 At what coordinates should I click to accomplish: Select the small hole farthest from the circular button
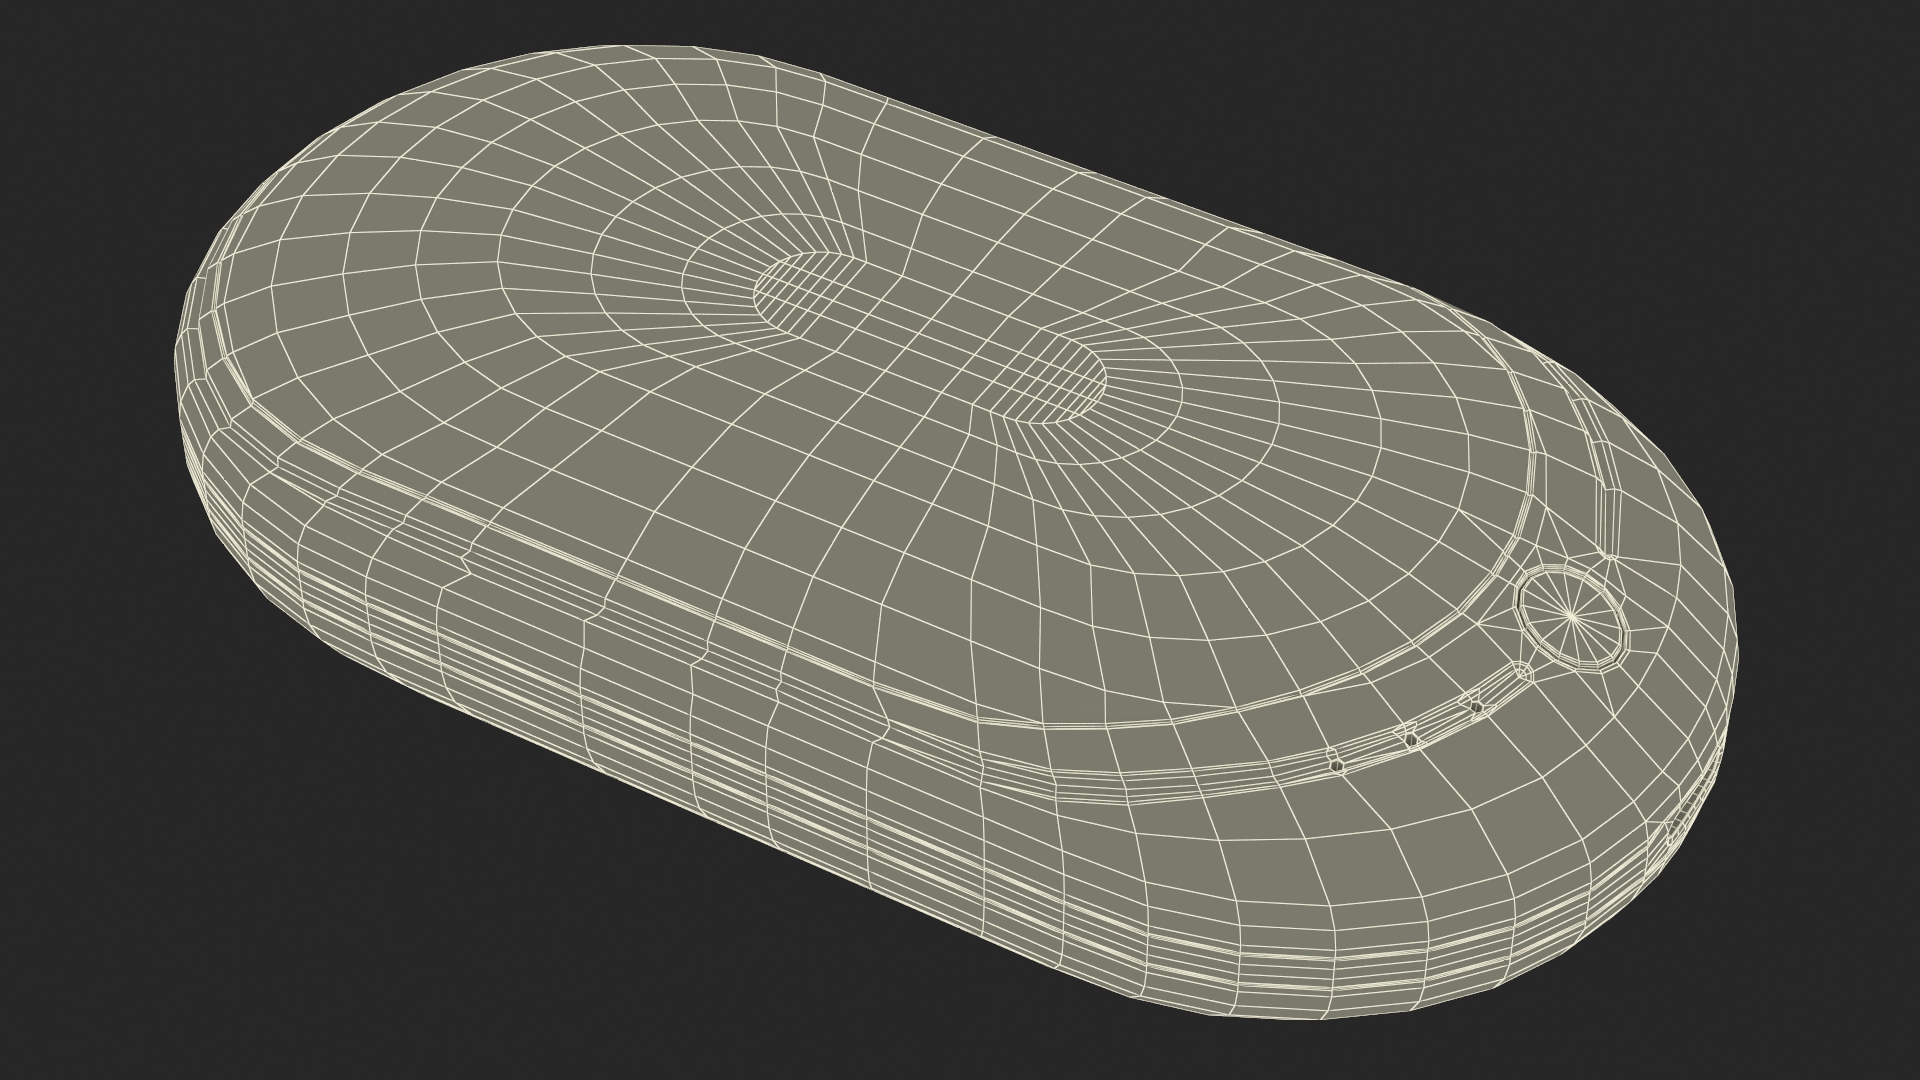pyautogui.click(x=1338, y=765)
